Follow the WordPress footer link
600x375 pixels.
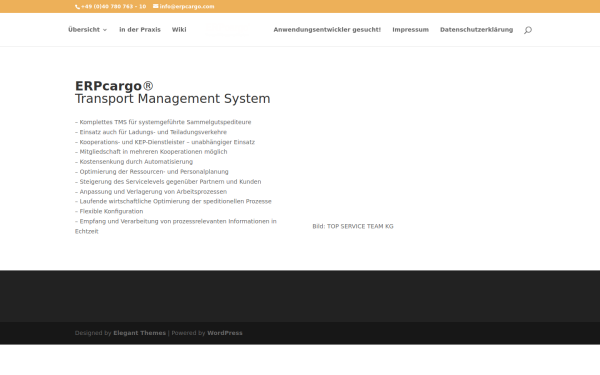225,333
